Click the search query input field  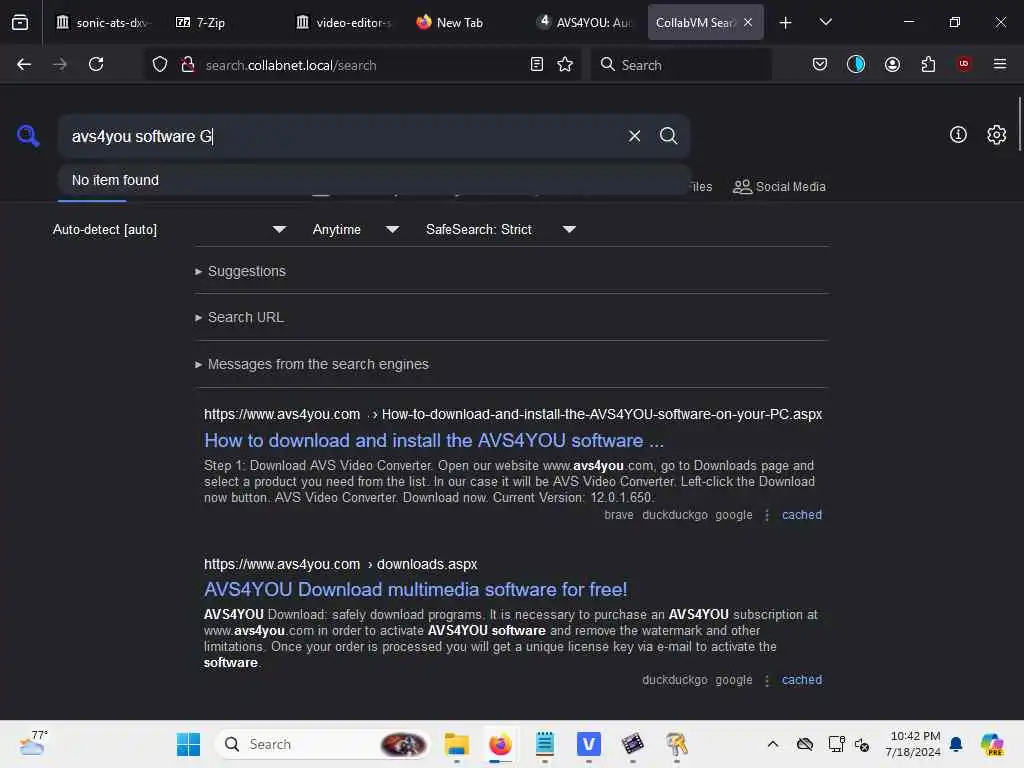(x=343, y=136)
